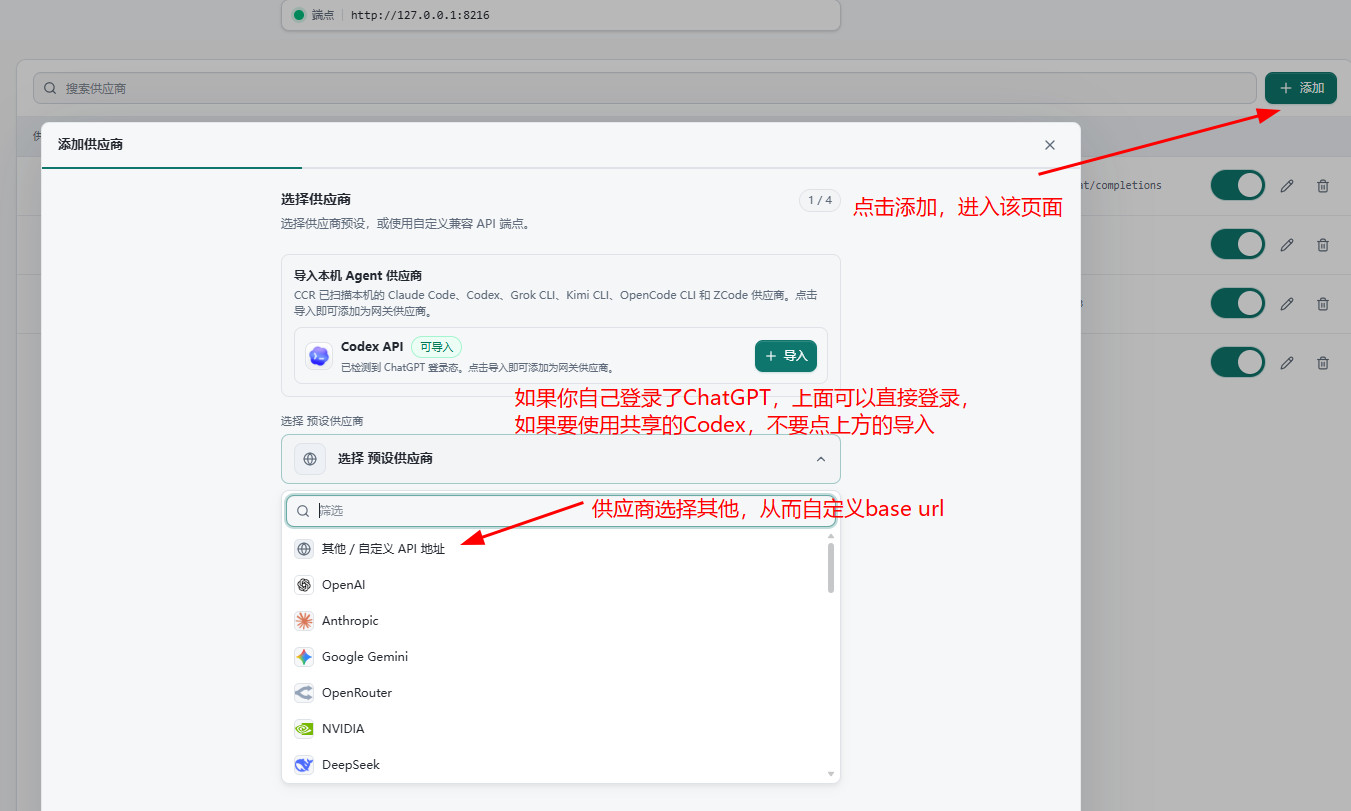Screen dimensions: 1351x811
Task: Click the magnifier icon in 搜索供应商 box
Action: [50, 88]
